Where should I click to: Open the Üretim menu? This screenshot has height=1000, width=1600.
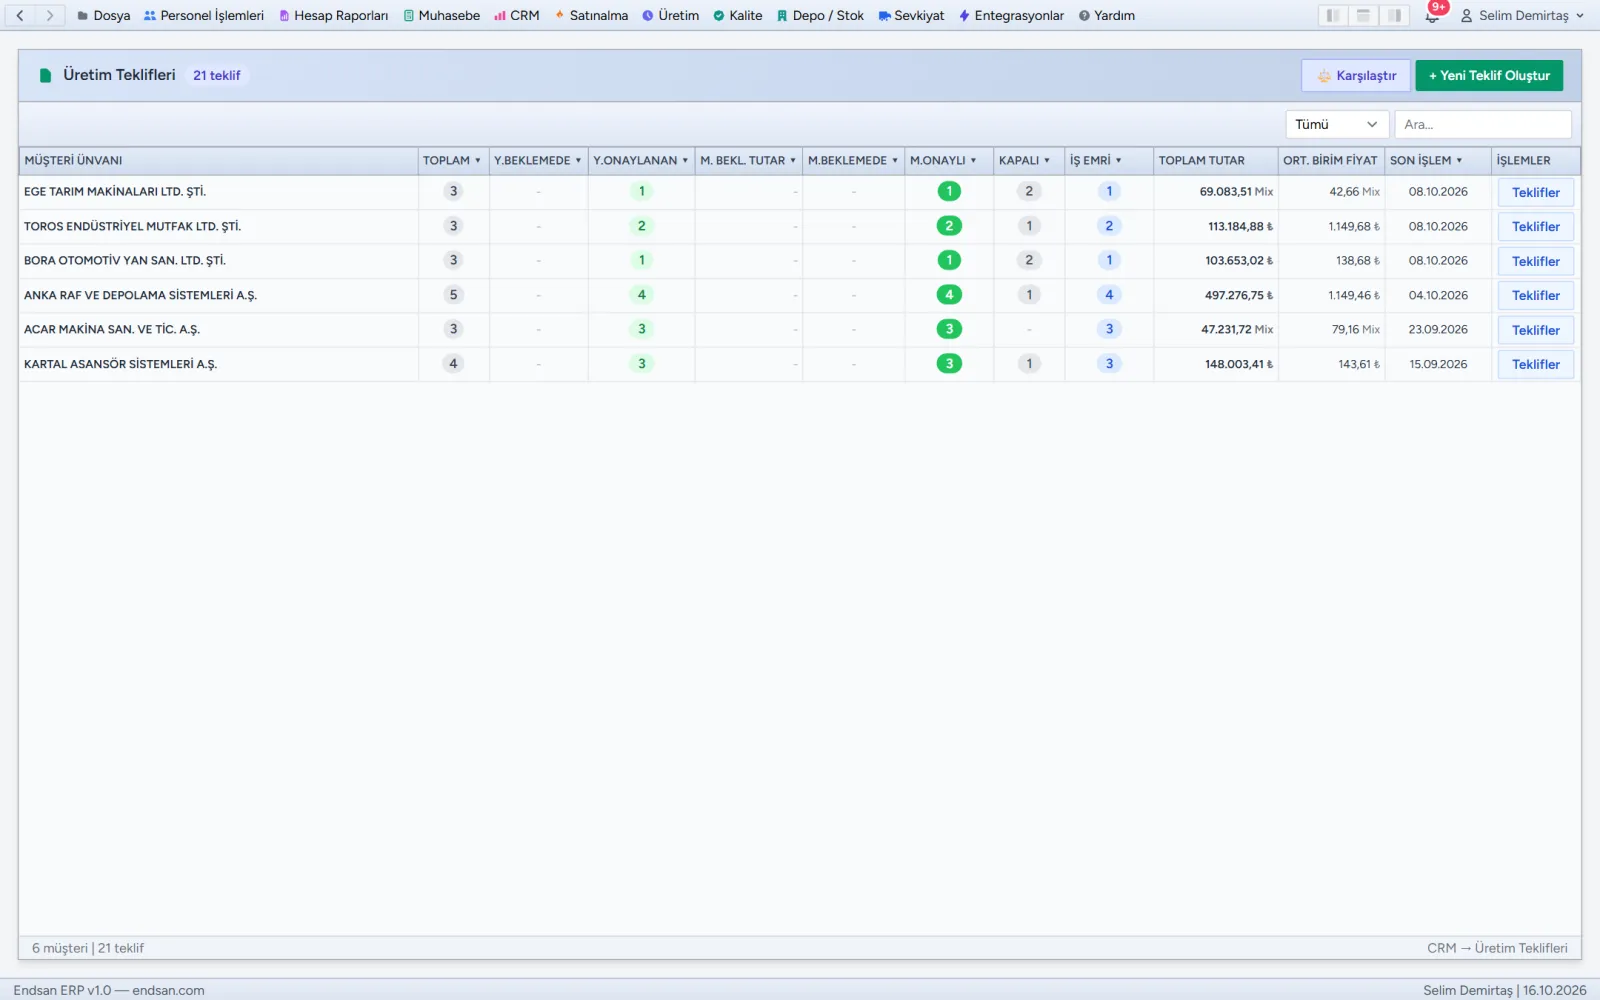pyautogui.click(x=670, y=15)
